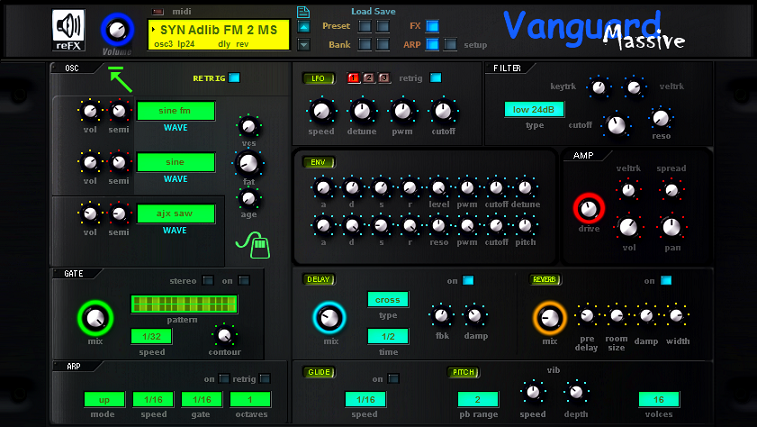757x427 pixels.
Task: Select LFO number 1
Action: (353, 78)
